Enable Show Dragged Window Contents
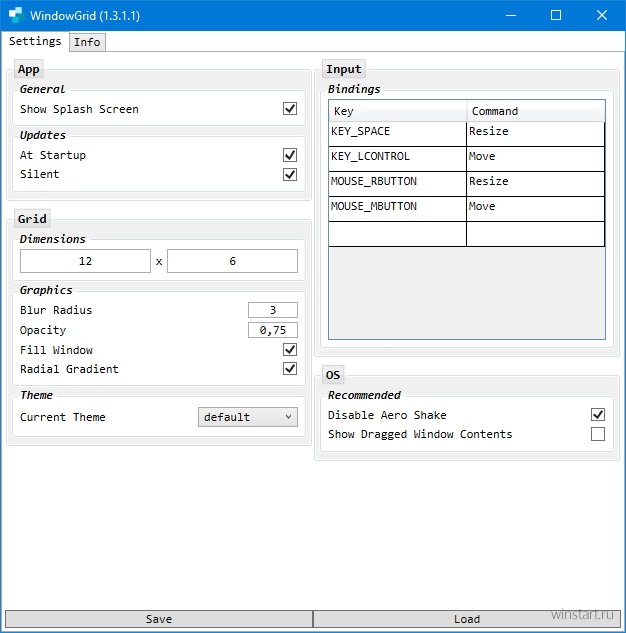 (598, 434)
